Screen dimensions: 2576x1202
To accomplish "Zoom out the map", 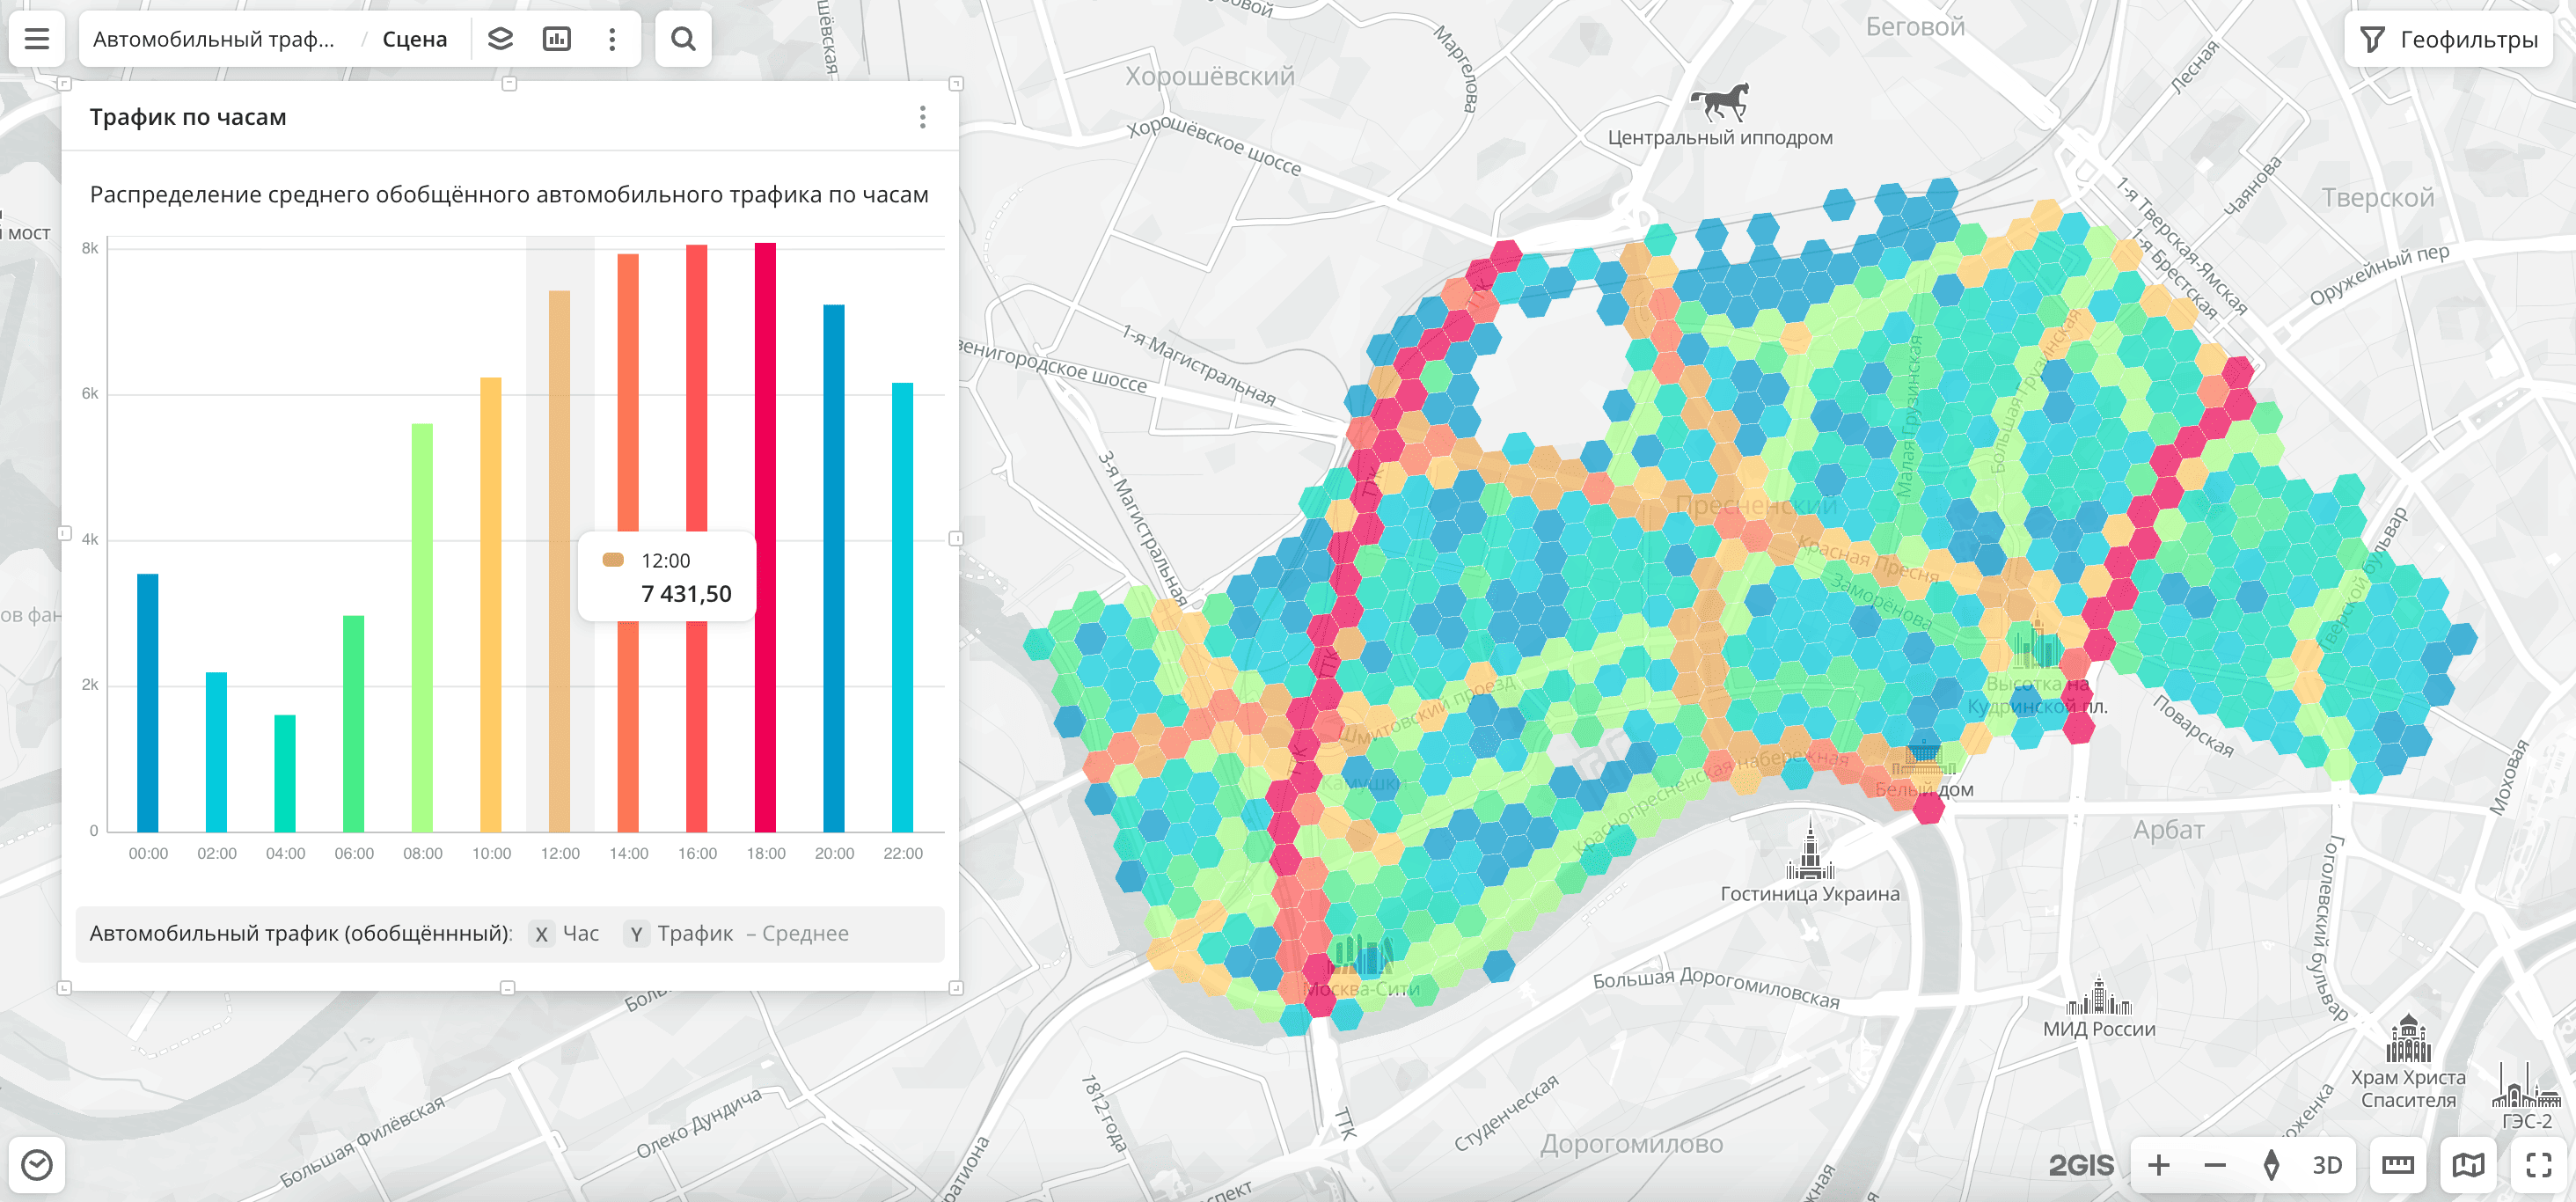I will click(x=2215, y=1165).
